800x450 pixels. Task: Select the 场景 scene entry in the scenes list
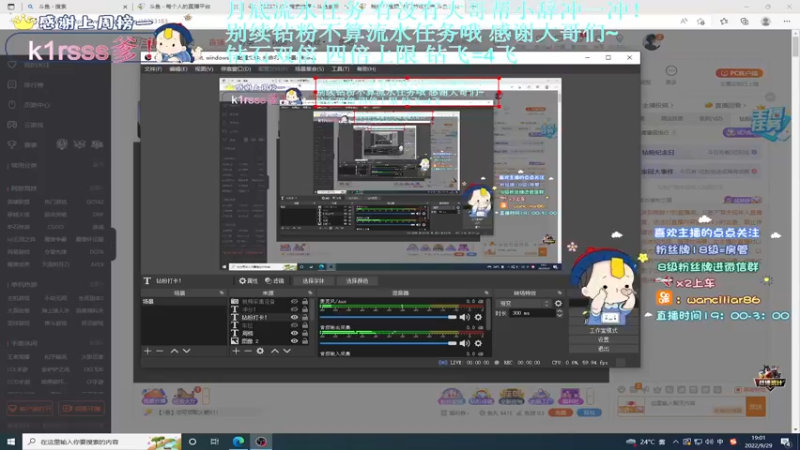click(183, 302)
